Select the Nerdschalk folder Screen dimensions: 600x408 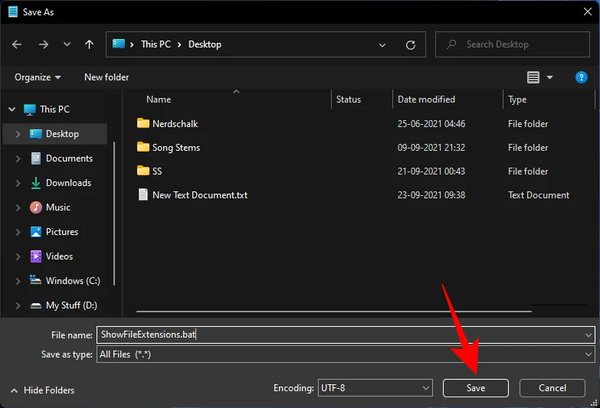coord(175,124)
